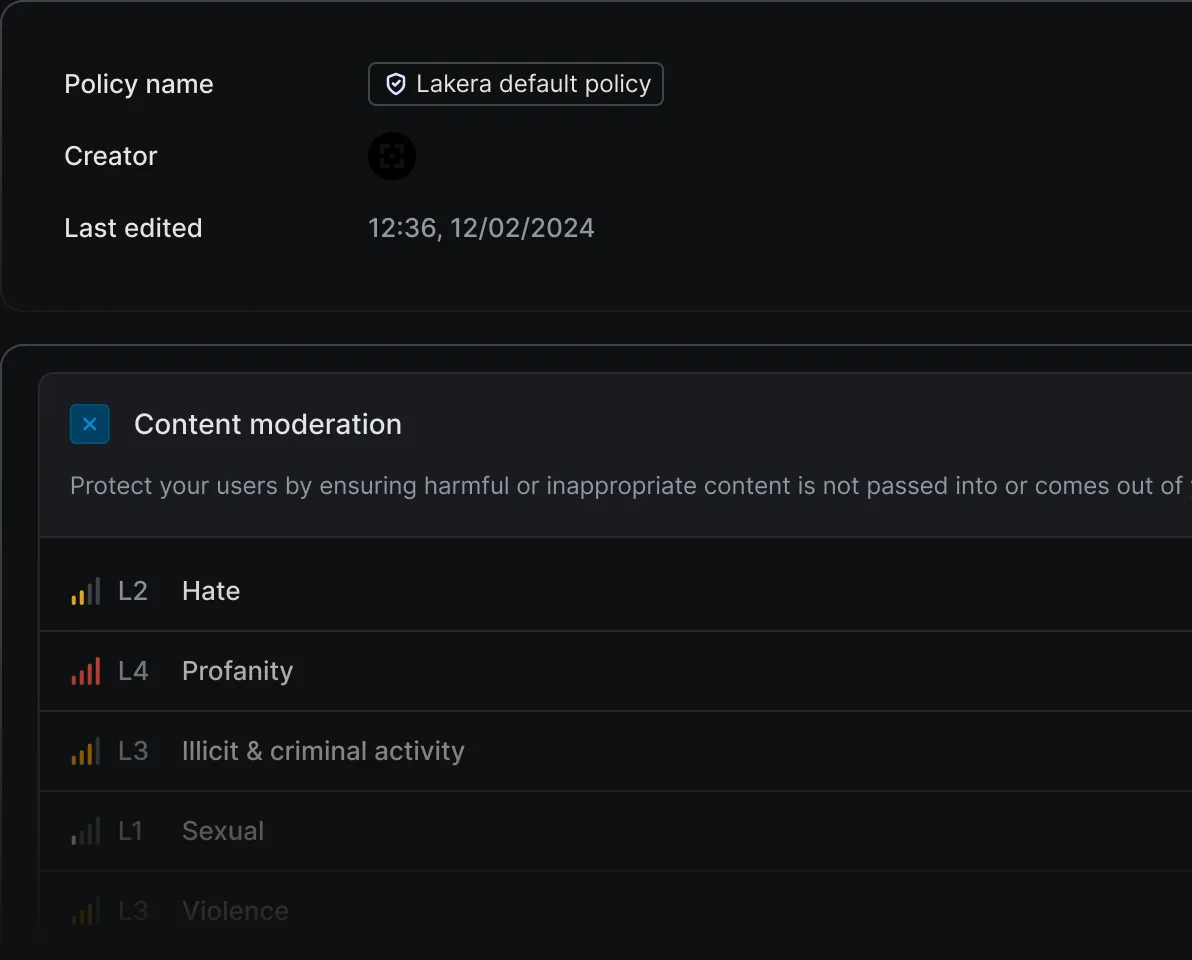Select the severity bars icon for Violence
Image resolution: width=1192 pixels, height=960 pixels.
(x=87, y=910)
